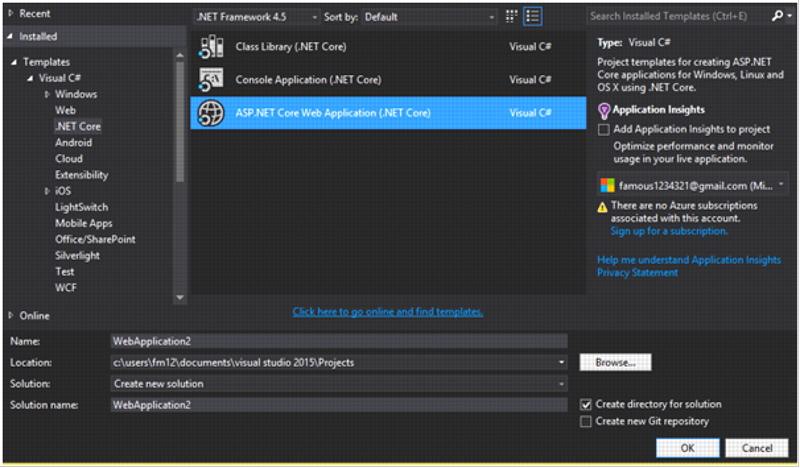Enable Add Application Insights to project
The height and width of the screenshot is (468, 800).
(x=604, y=130)
